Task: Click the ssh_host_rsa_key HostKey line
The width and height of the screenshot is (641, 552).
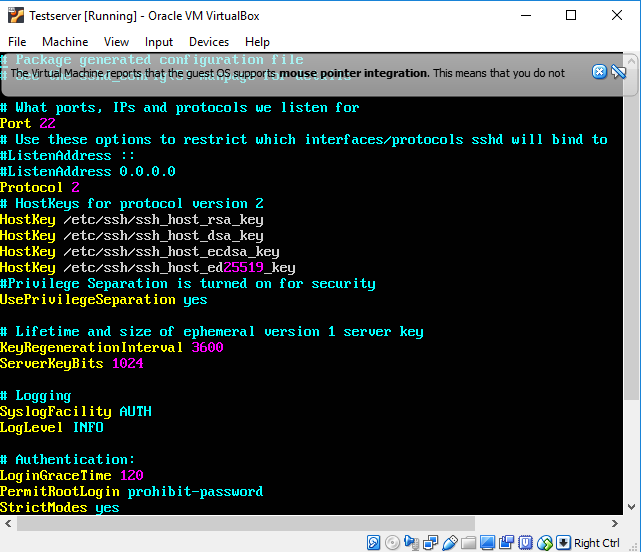Action: click(x=132, y=220)
